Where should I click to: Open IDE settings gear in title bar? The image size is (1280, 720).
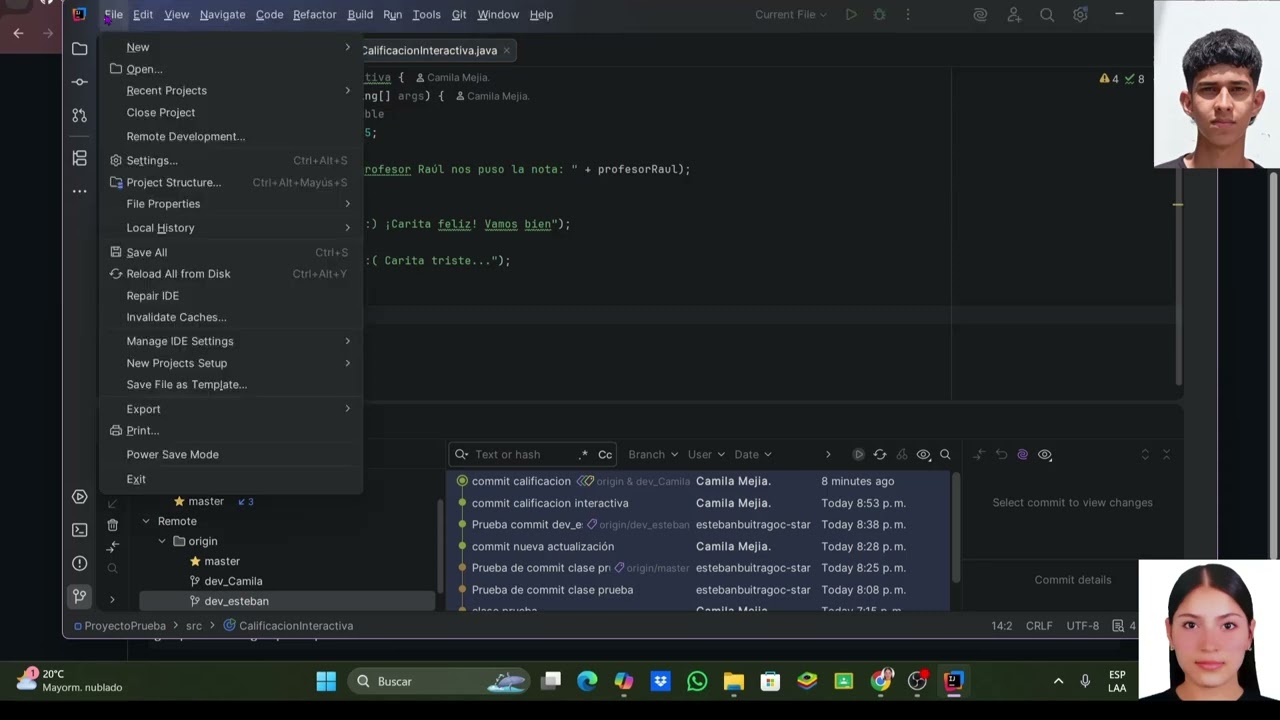pos(1080,15)
